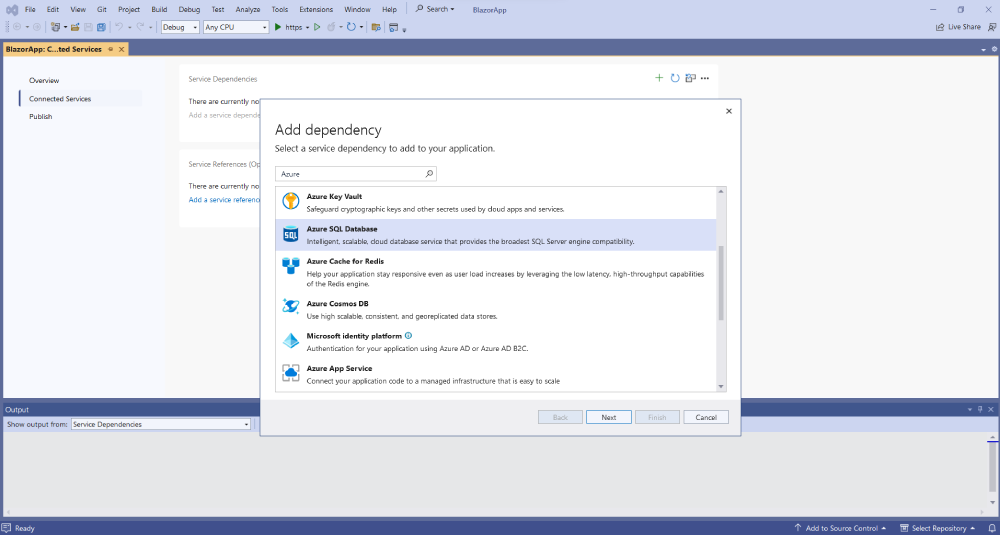1000x535 pixels.
Task: Select Connected Services in sidebar
Action: pos(60,99)
